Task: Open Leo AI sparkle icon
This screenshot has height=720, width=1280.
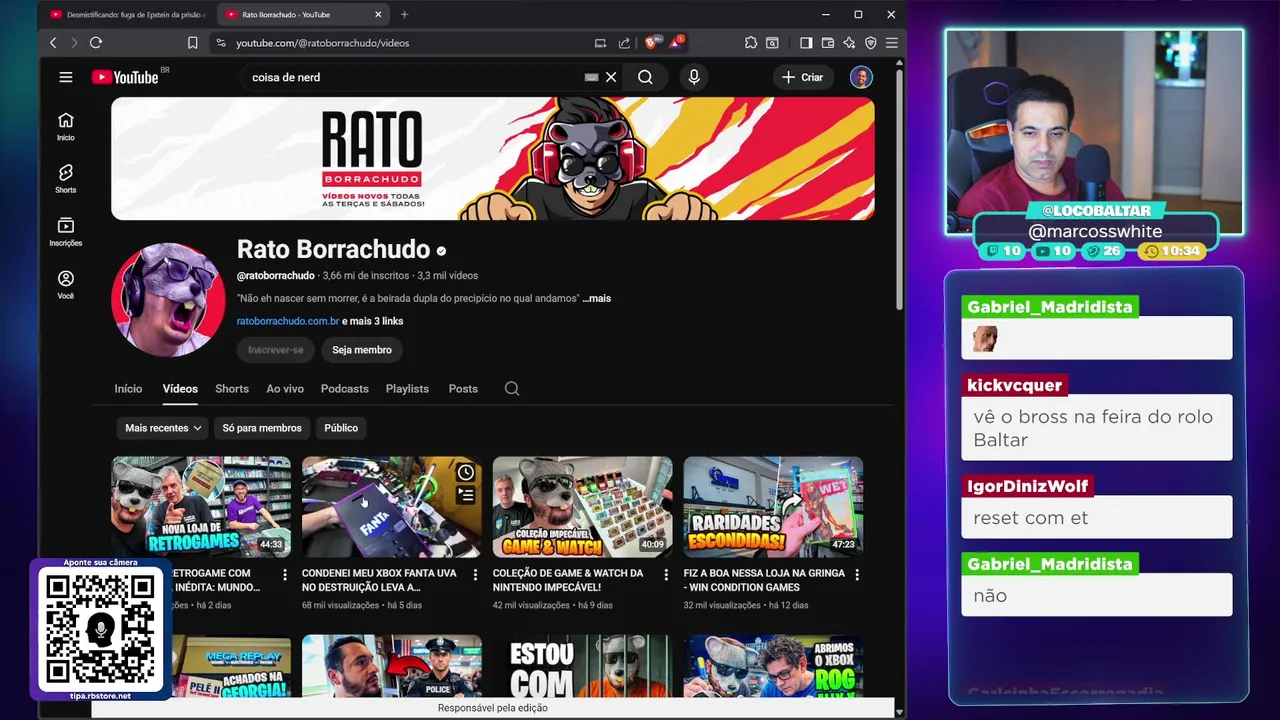Action: (x=849, y=43)
